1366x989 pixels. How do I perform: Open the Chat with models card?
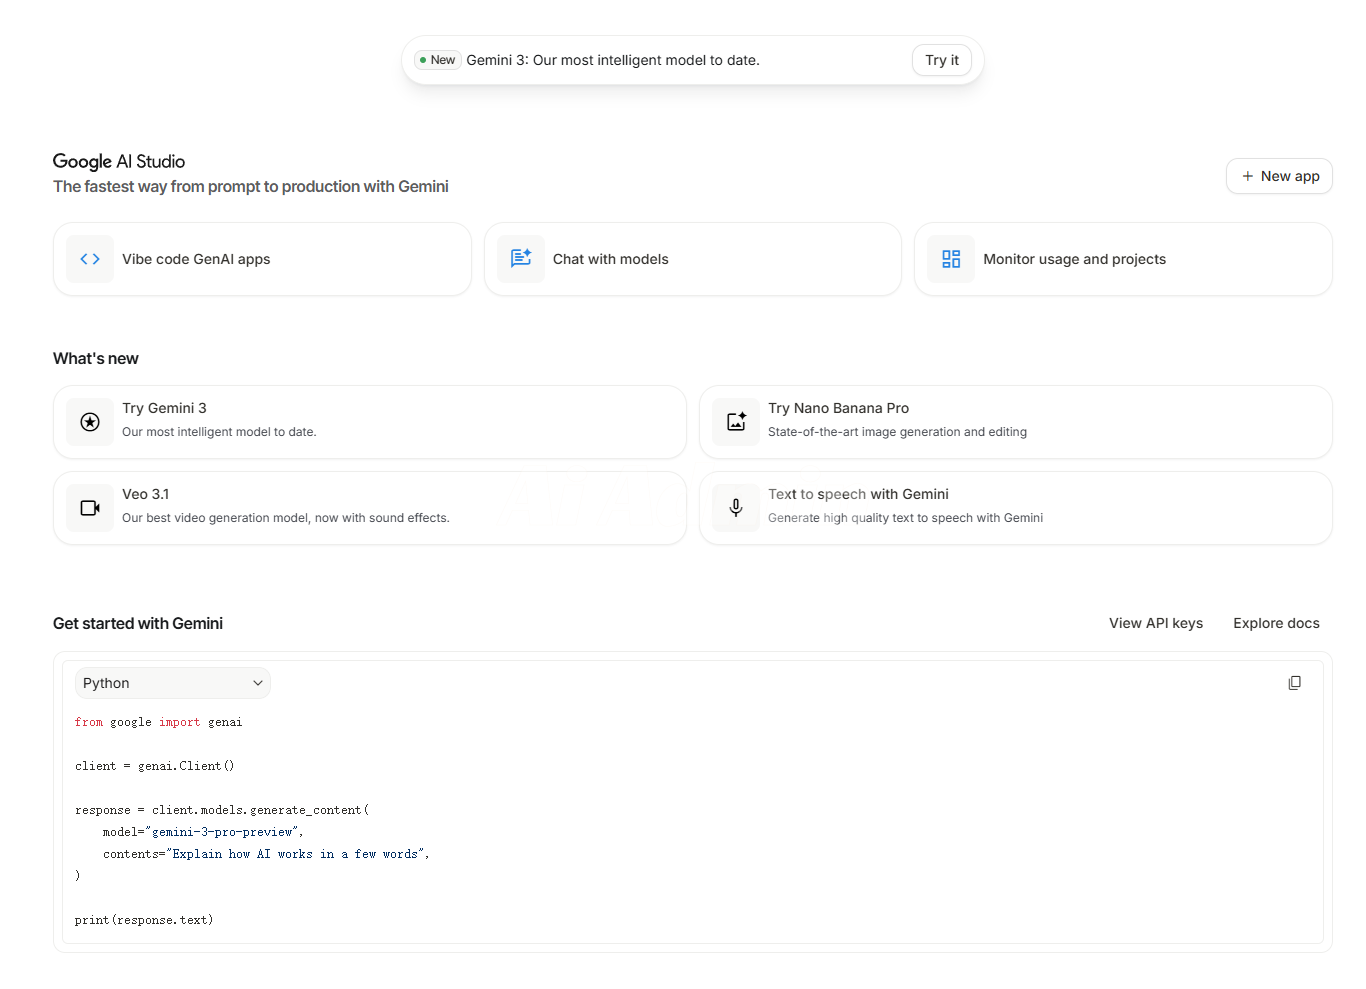[692, 259]
